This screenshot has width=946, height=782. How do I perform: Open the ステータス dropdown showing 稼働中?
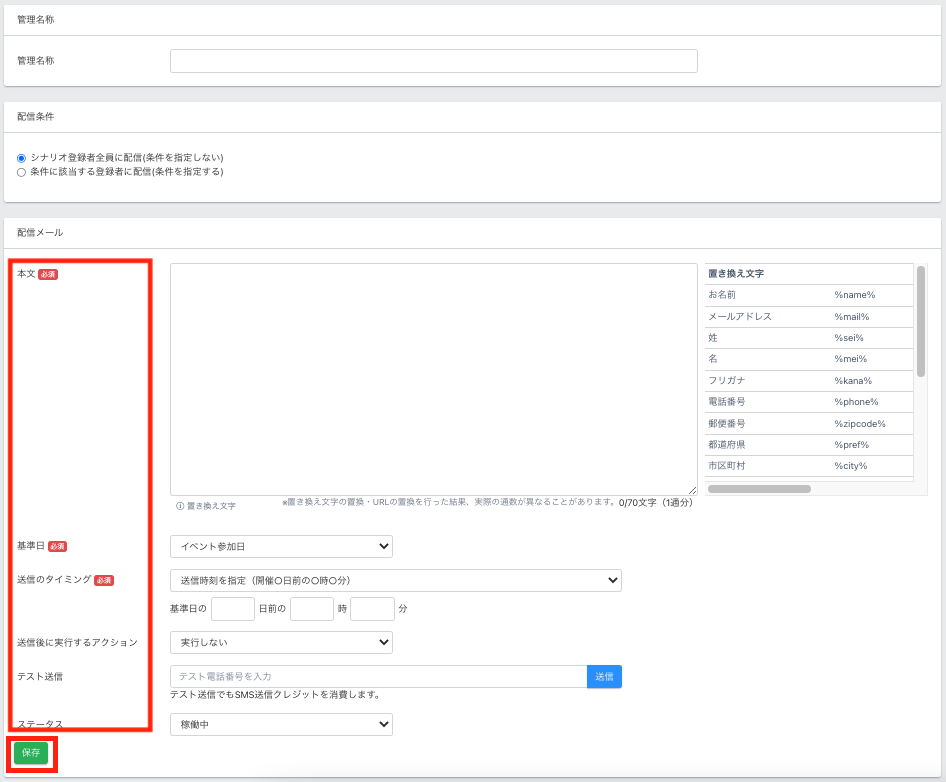(x=281, y=724)
